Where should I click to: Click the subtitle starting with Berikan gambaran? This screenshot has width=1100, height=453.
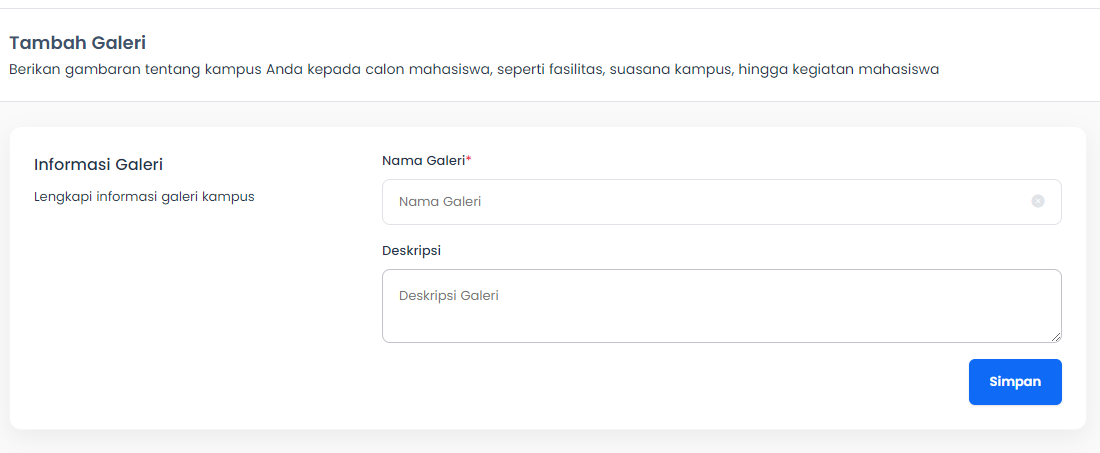click(474, 70)
